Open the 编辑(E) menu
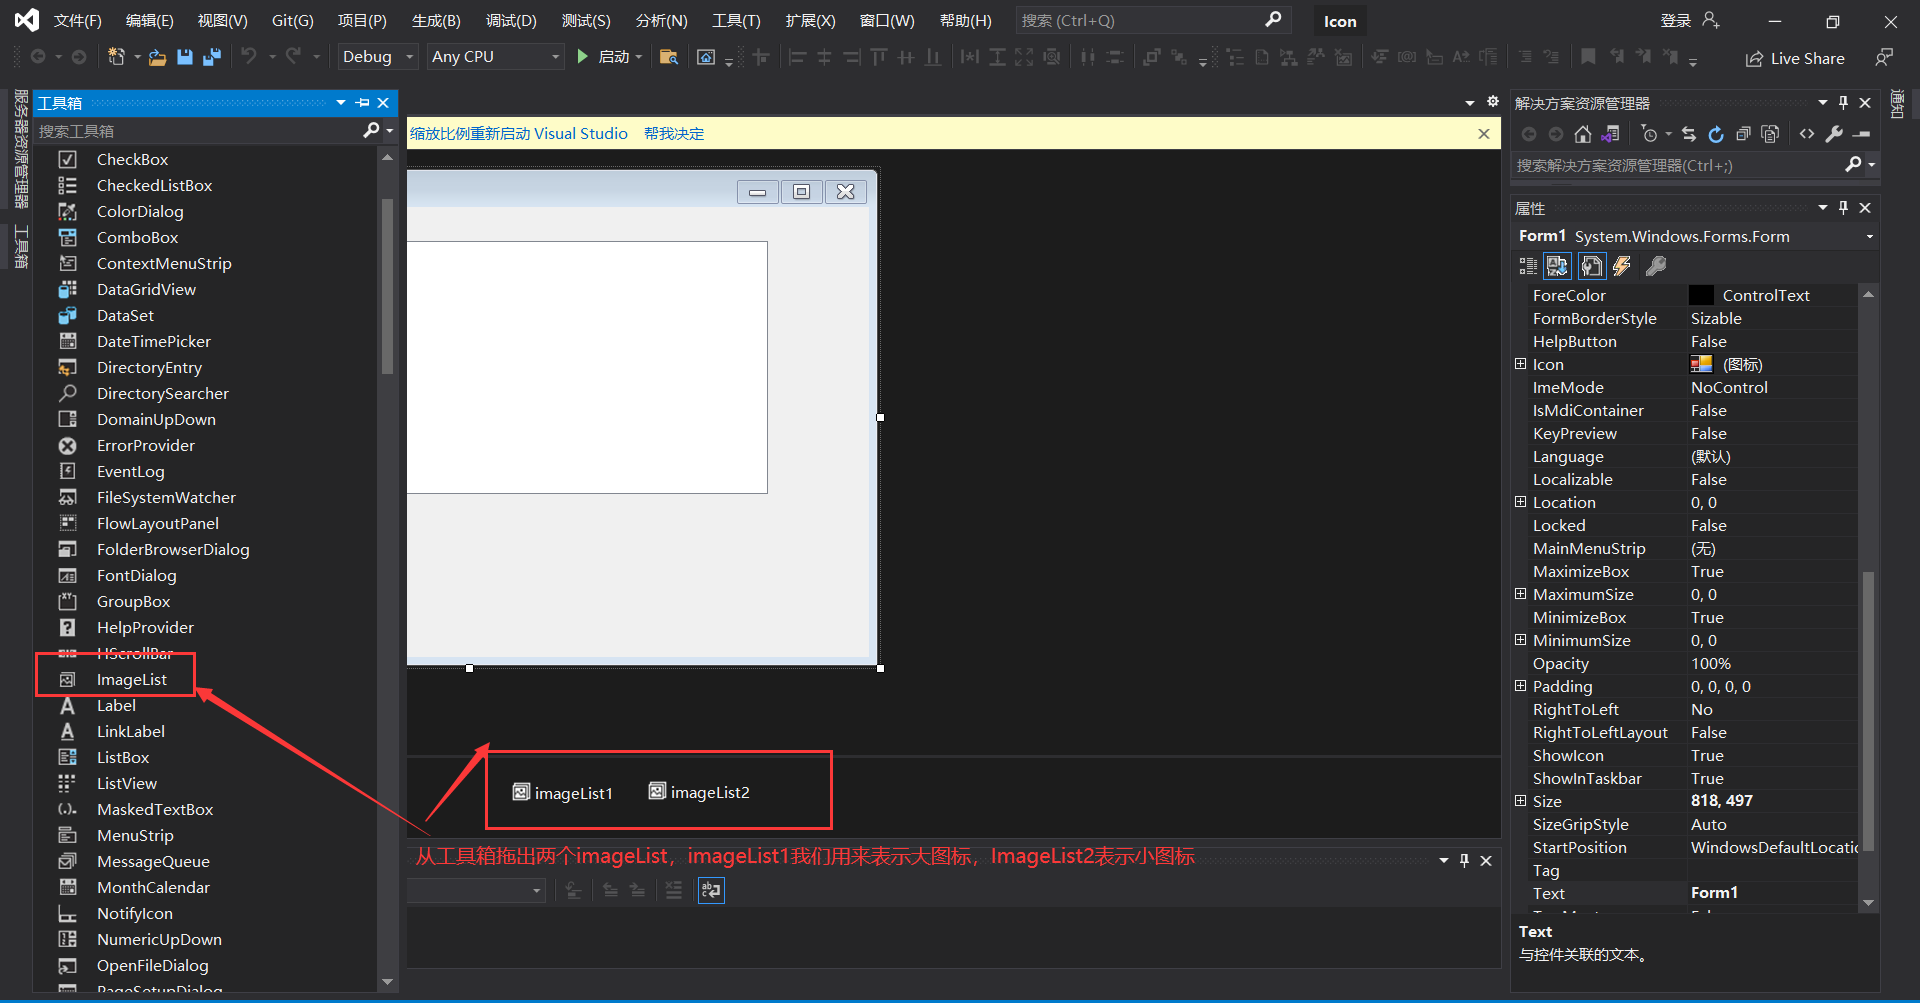This screenshot has height=1003, width=1920. click(150, 20)
